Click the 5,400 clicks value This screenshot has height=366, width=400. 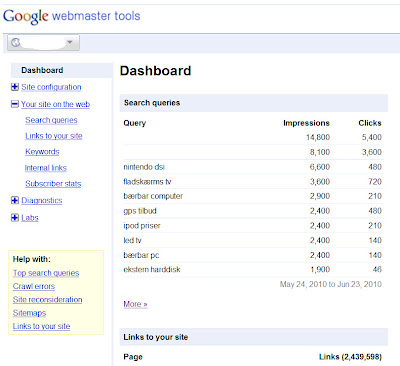(372, 137)
